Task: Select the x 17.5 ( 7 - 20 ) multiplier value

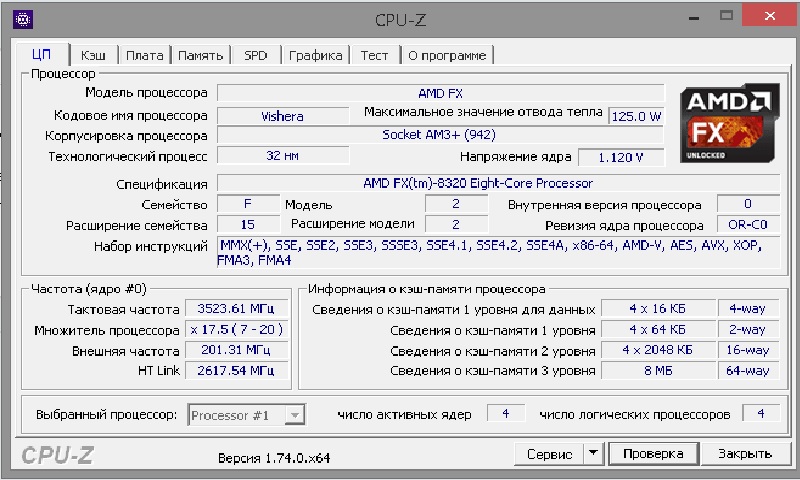Action: [x=236, y=330]
